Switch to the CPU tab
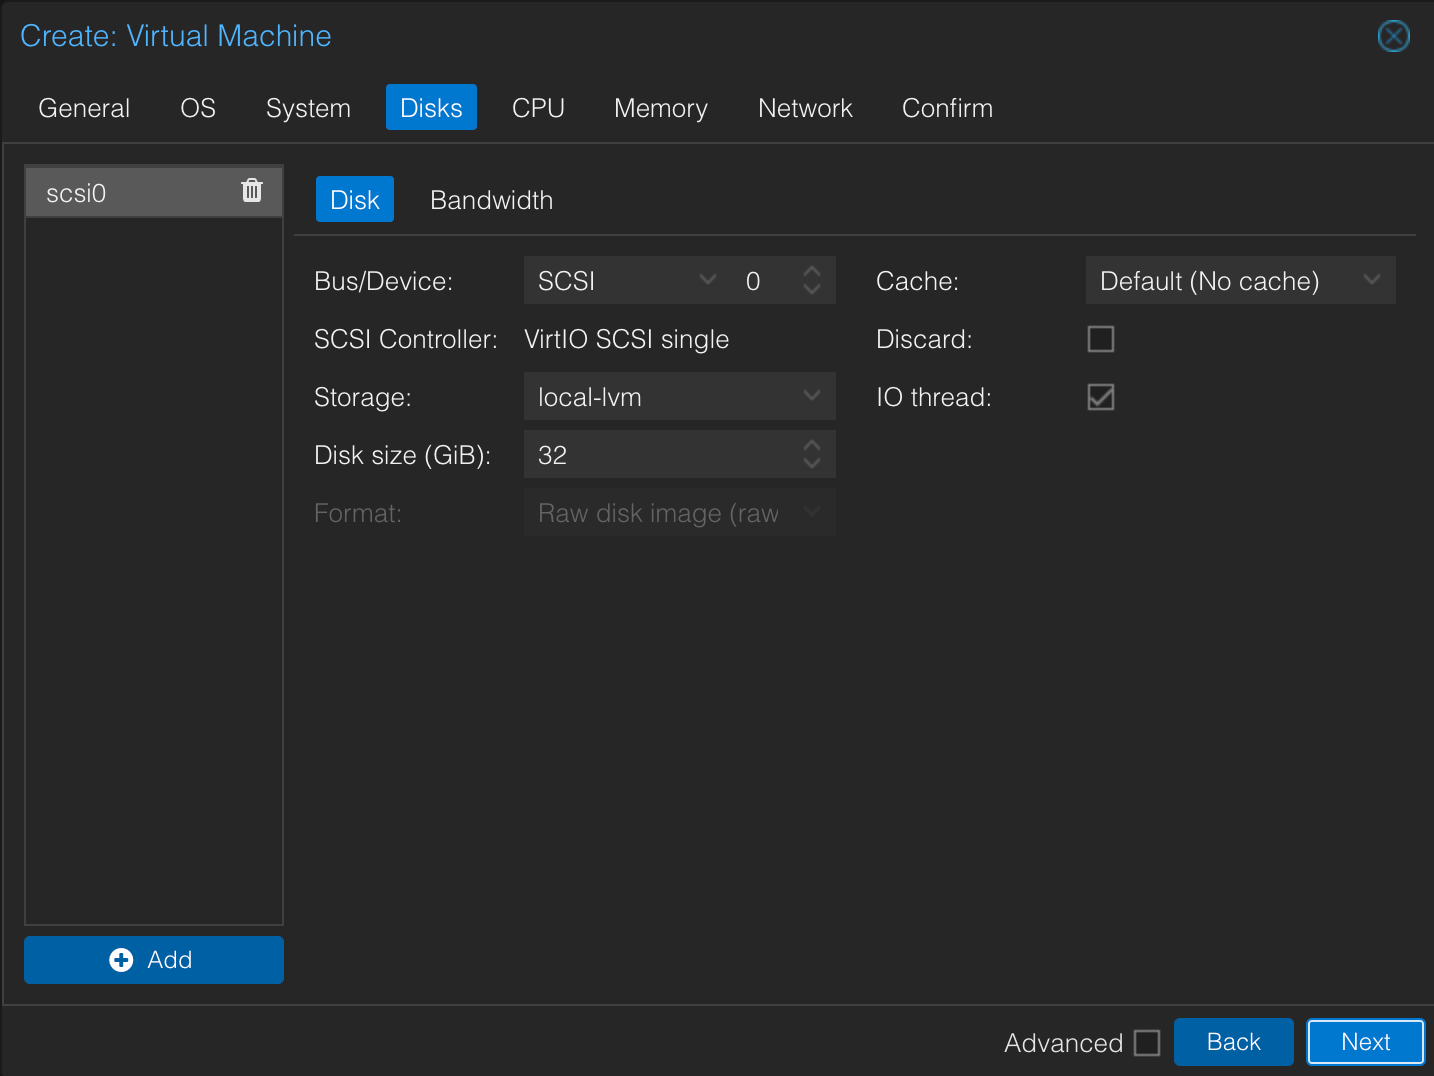 (538, 108)
